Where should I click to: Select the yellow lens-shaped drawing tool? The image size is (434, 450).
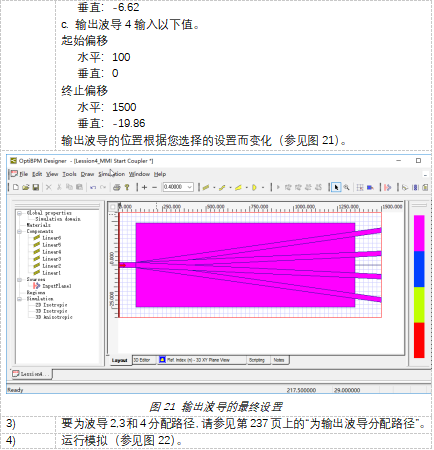[254, 187]
